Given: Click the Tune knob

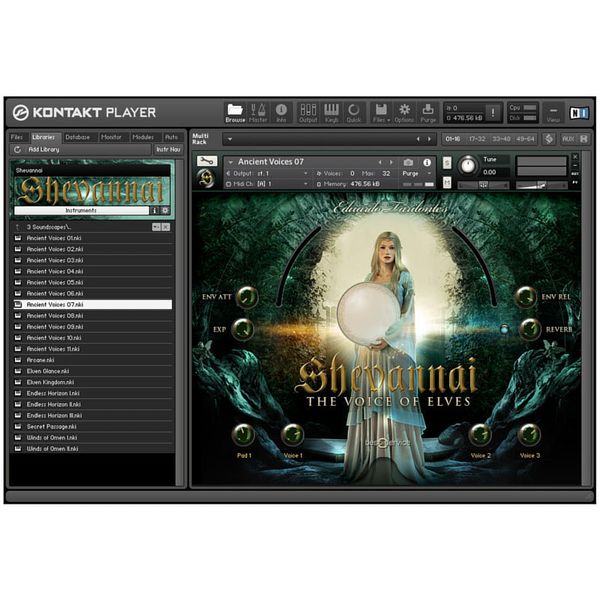Looking at the screenshot, I should [467, 165].
